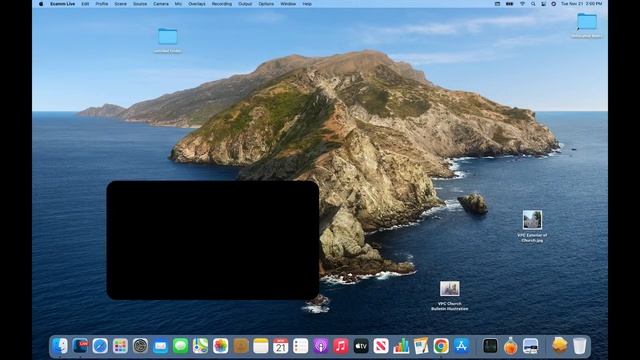640x360 pixels.
Task: Click the battery status icon
Action: (509, 4)
